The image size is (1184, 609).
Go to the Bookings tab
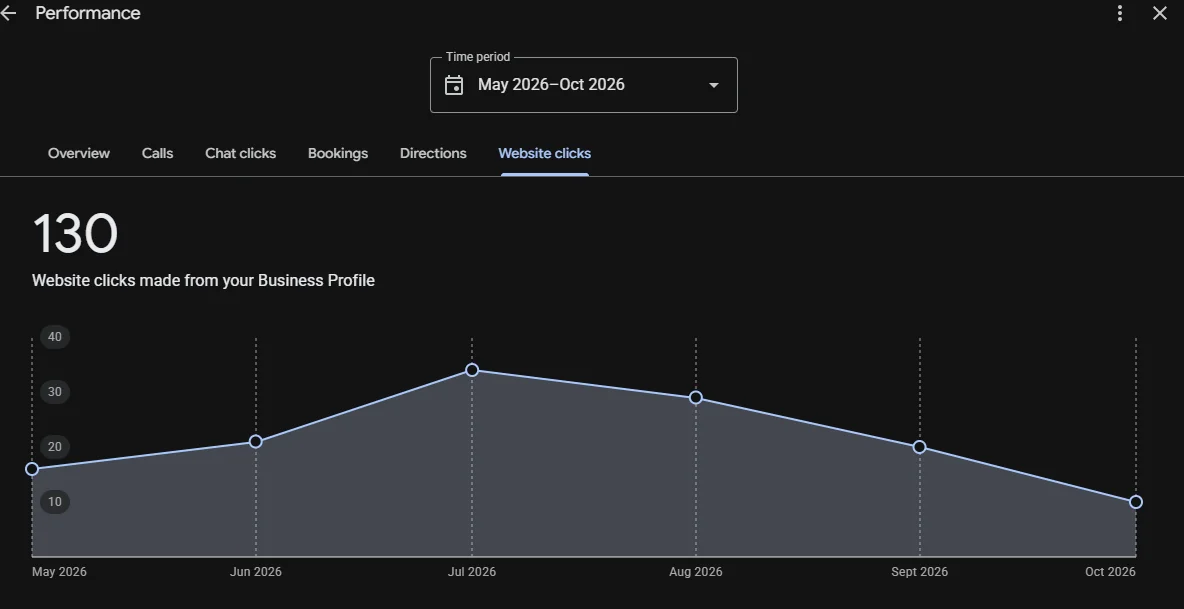click(x=338, y=153)
